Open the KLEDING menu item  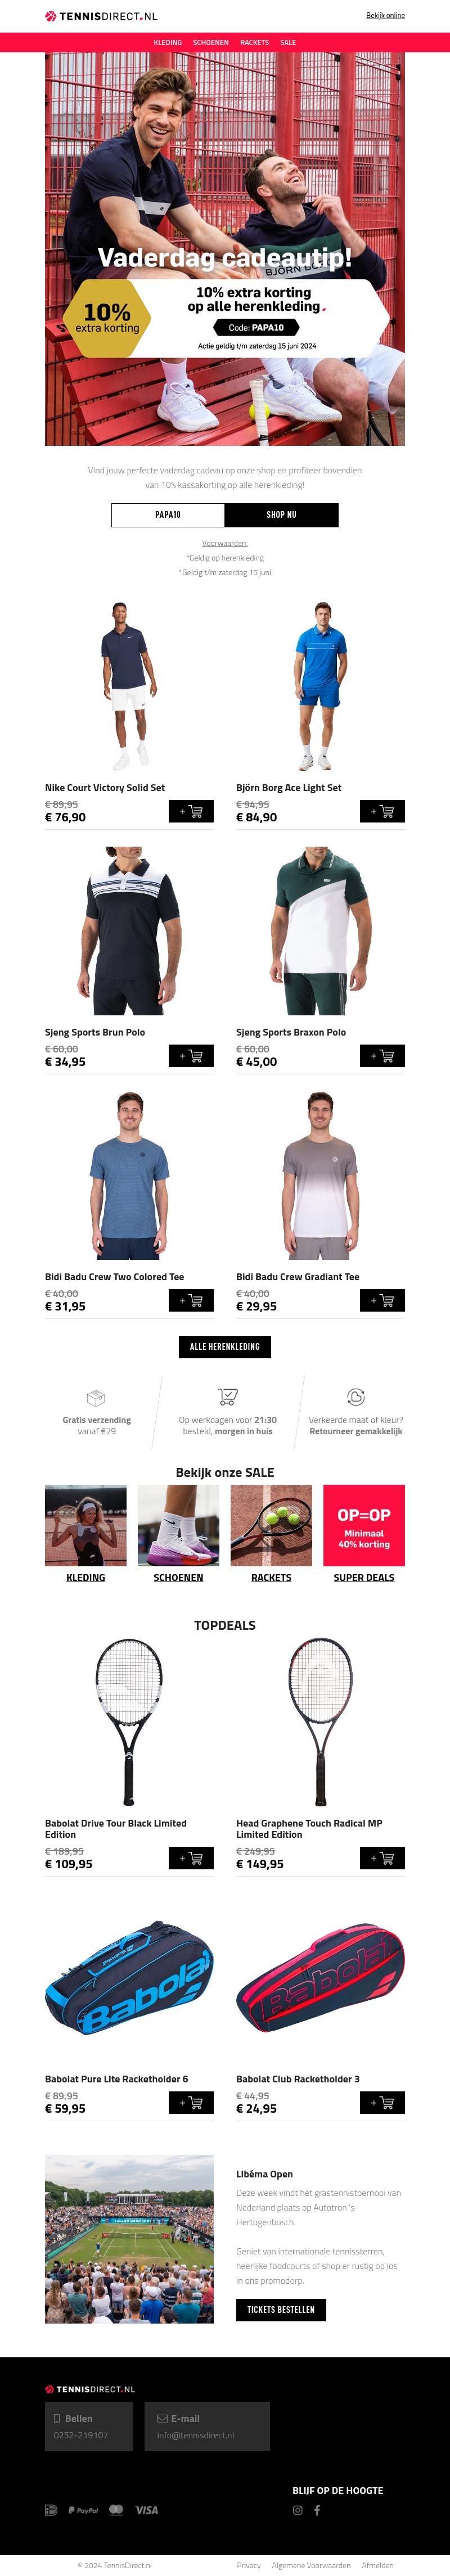(x=168, y=43)
